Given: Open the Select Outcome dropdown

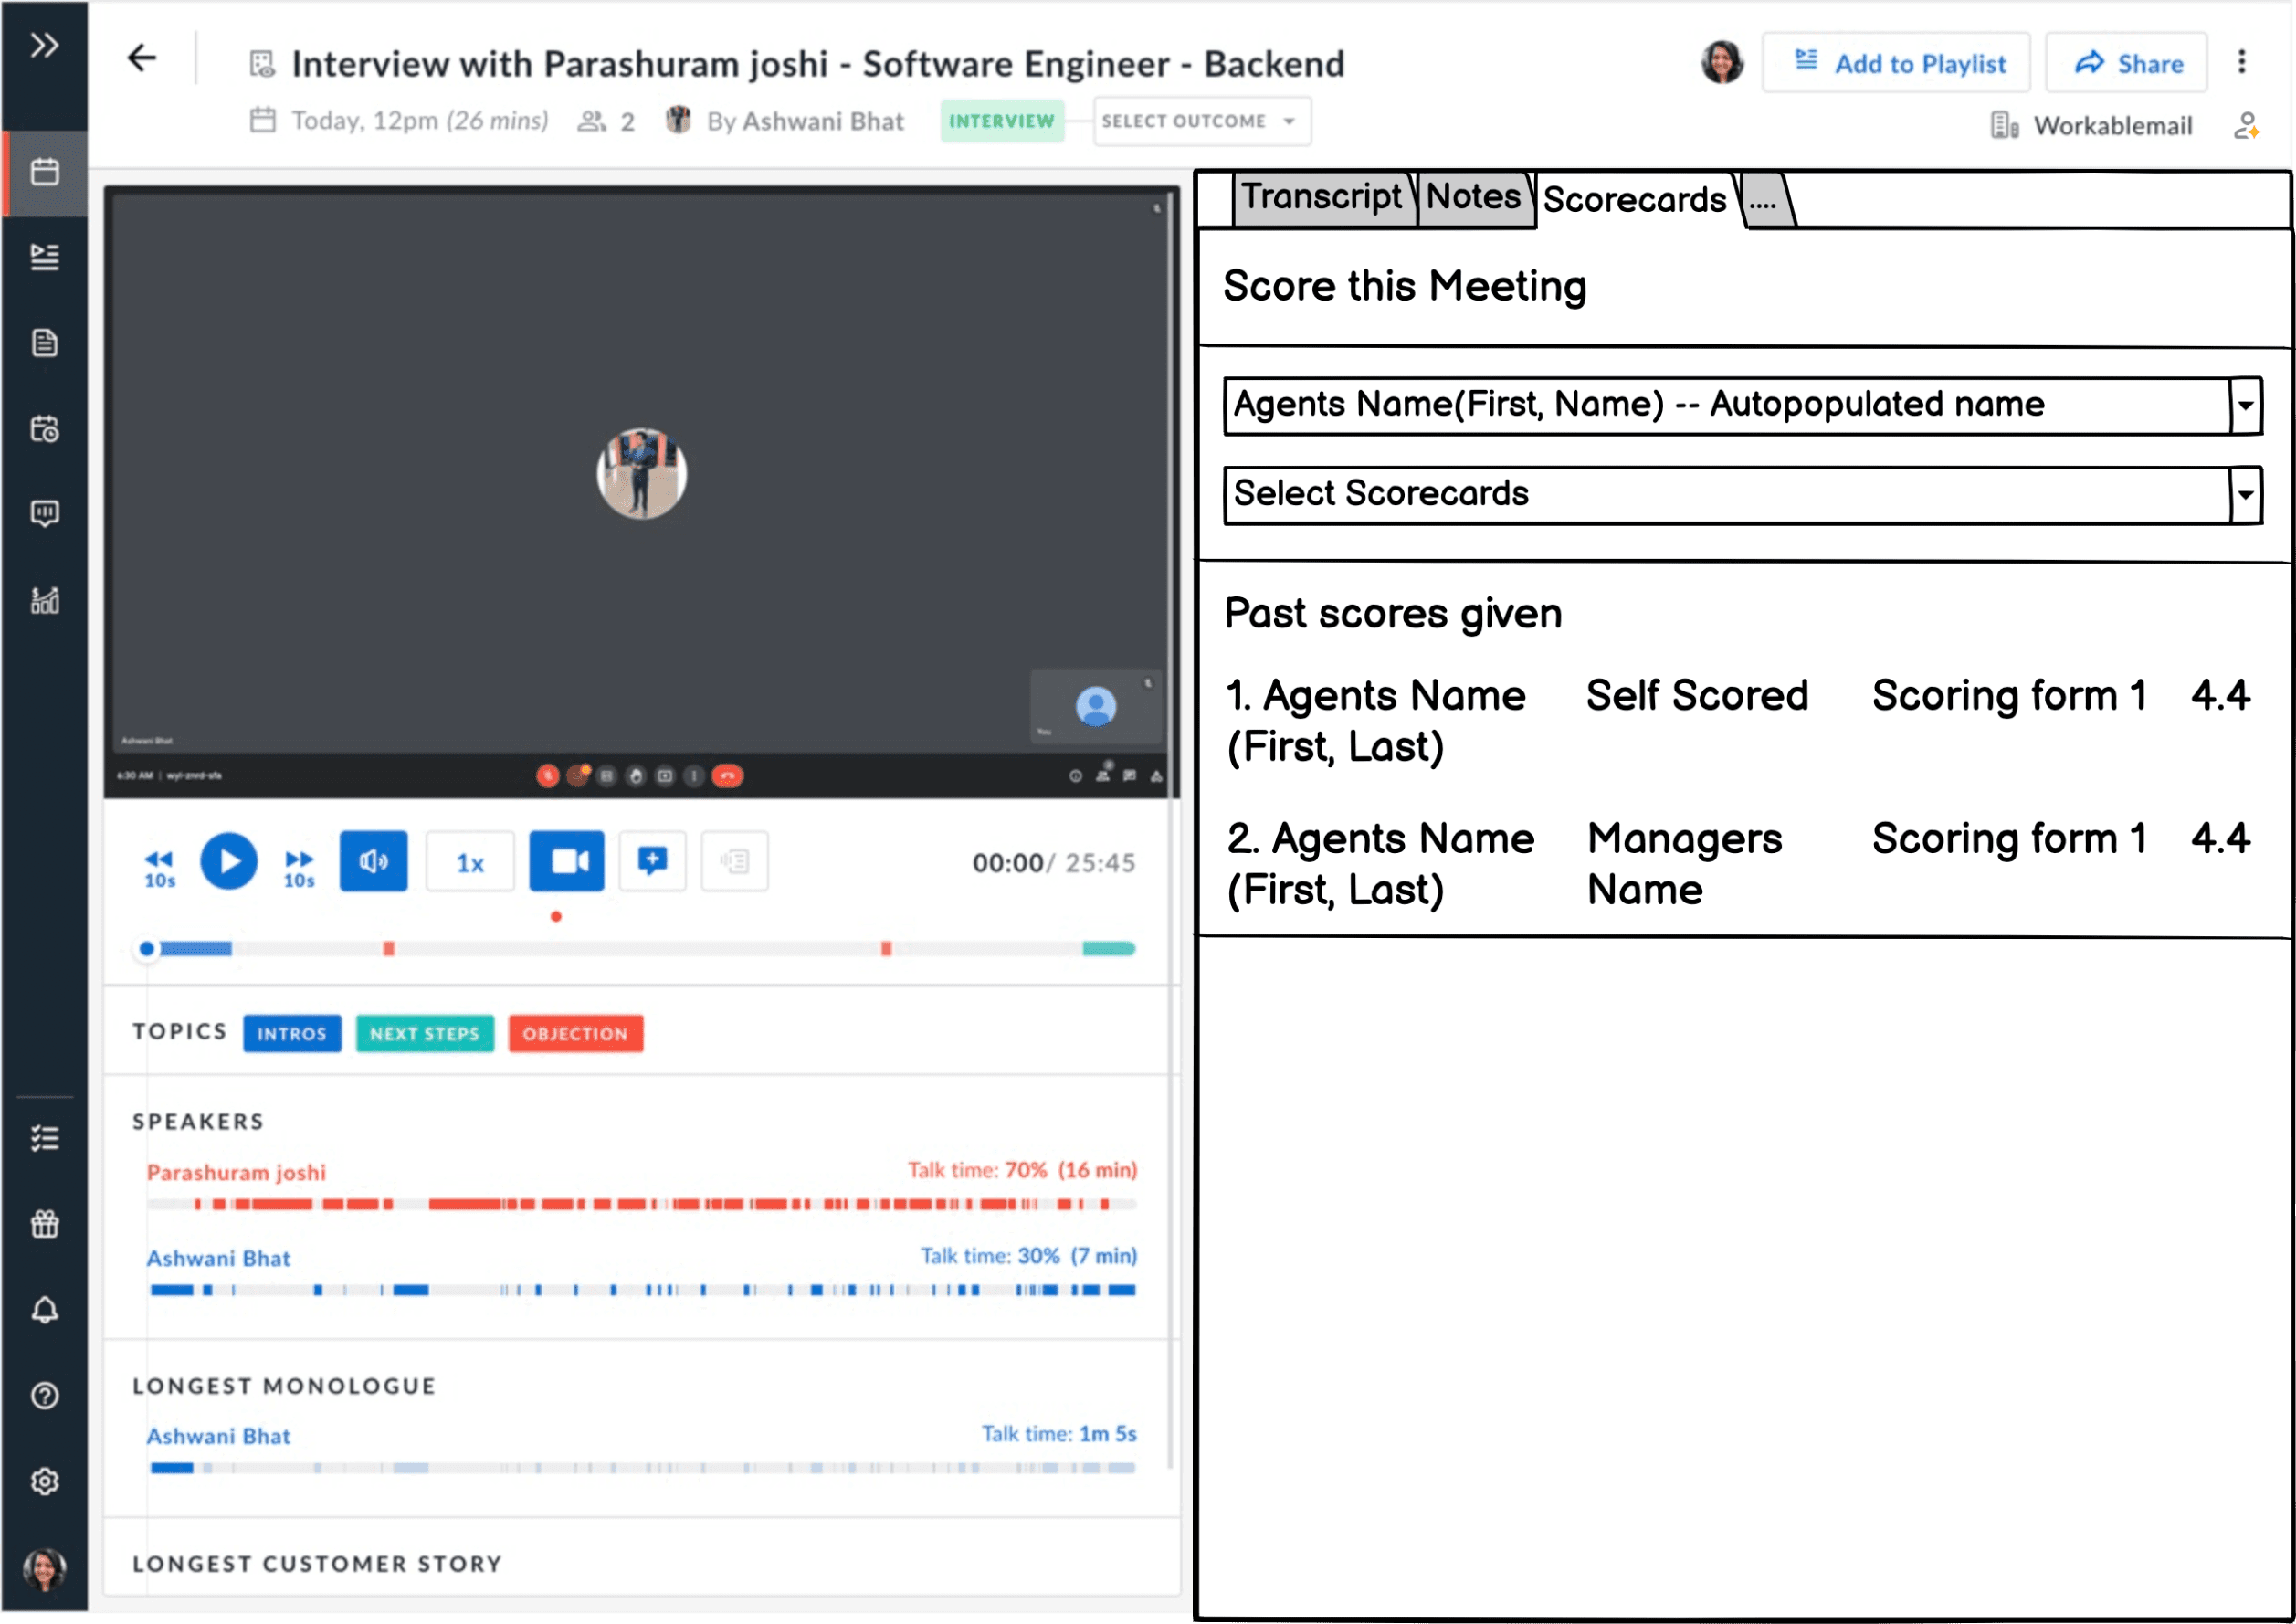Looking at the screenshot, I should pos(1201,121).
